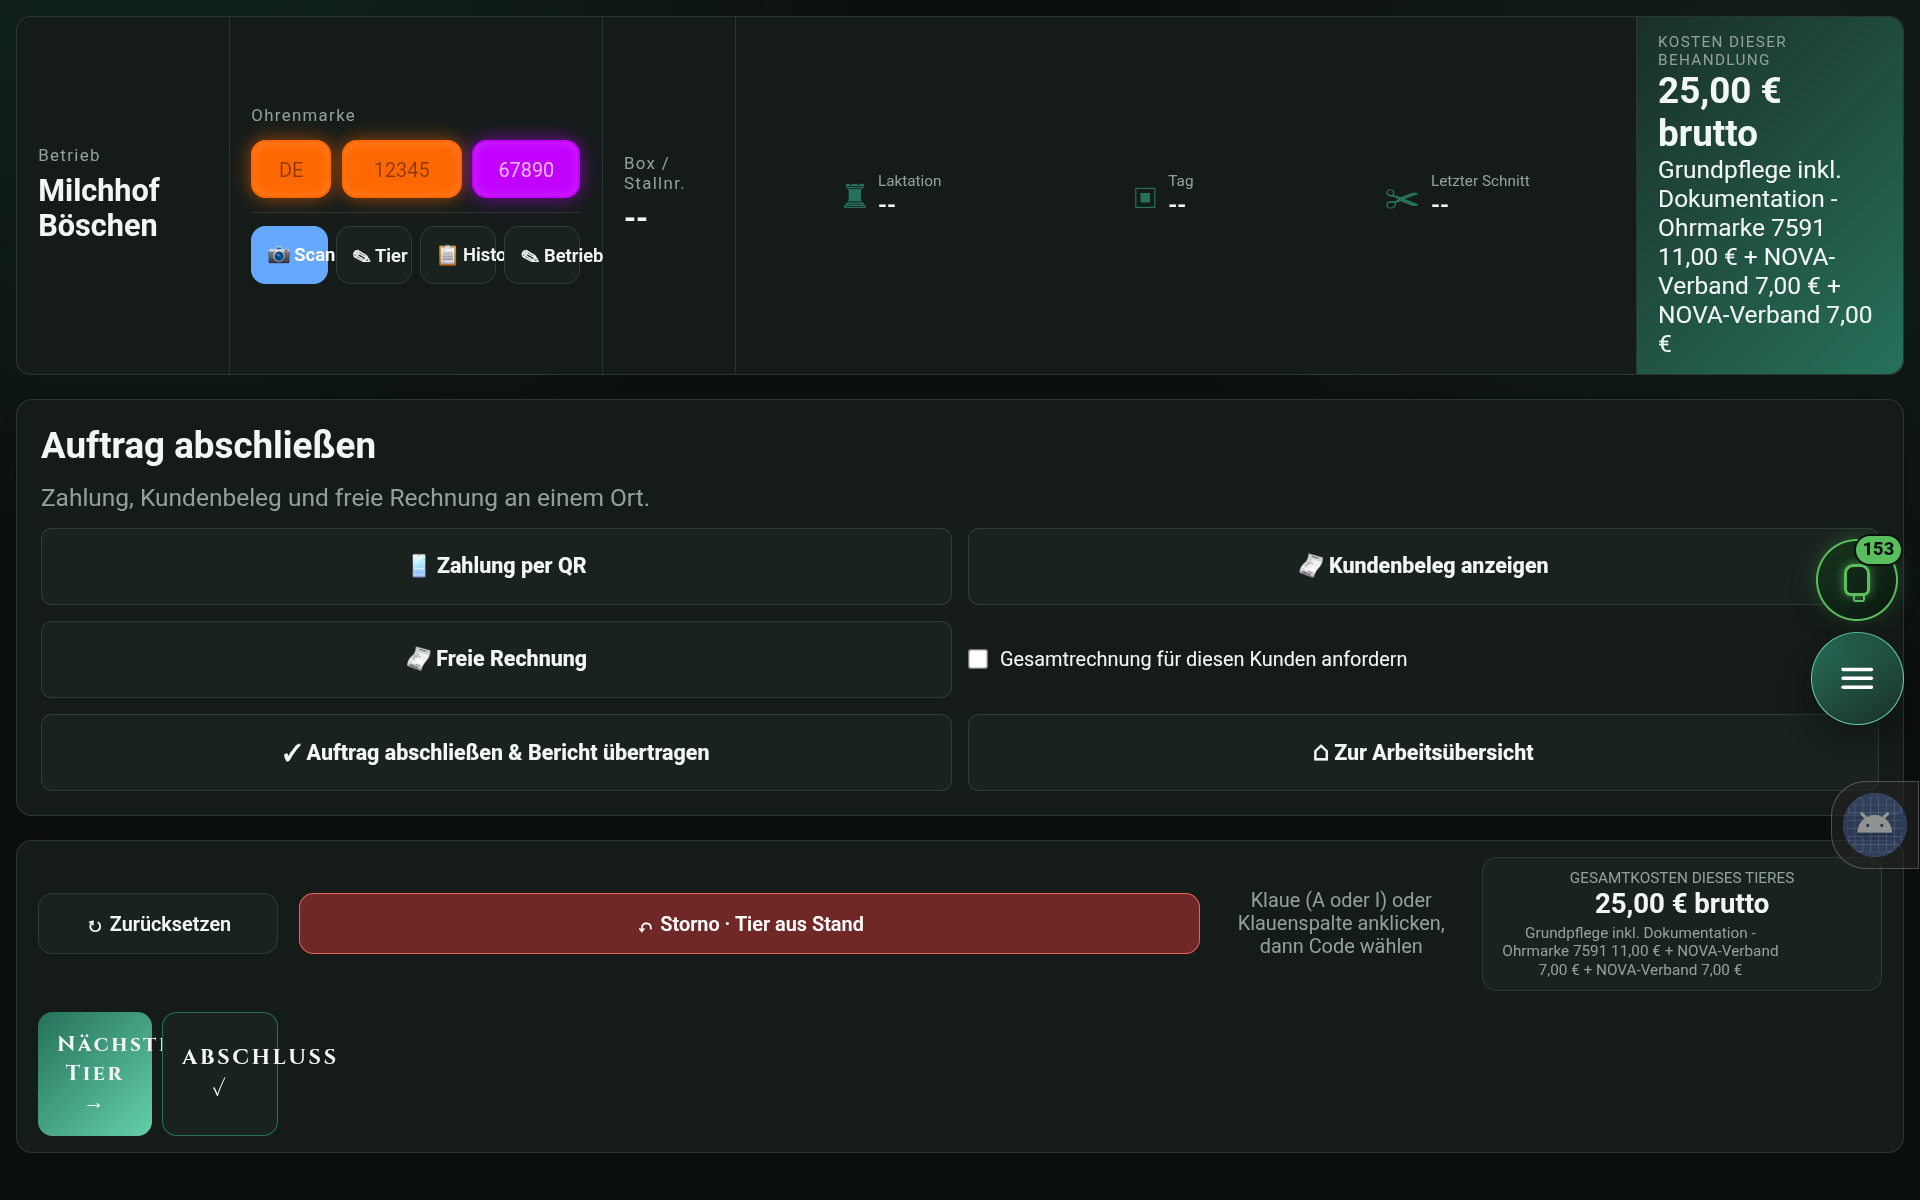Viewport: 1920px width, 1200px height.
Task: Click the Abschluss checkmark button
Action: 220,1074
